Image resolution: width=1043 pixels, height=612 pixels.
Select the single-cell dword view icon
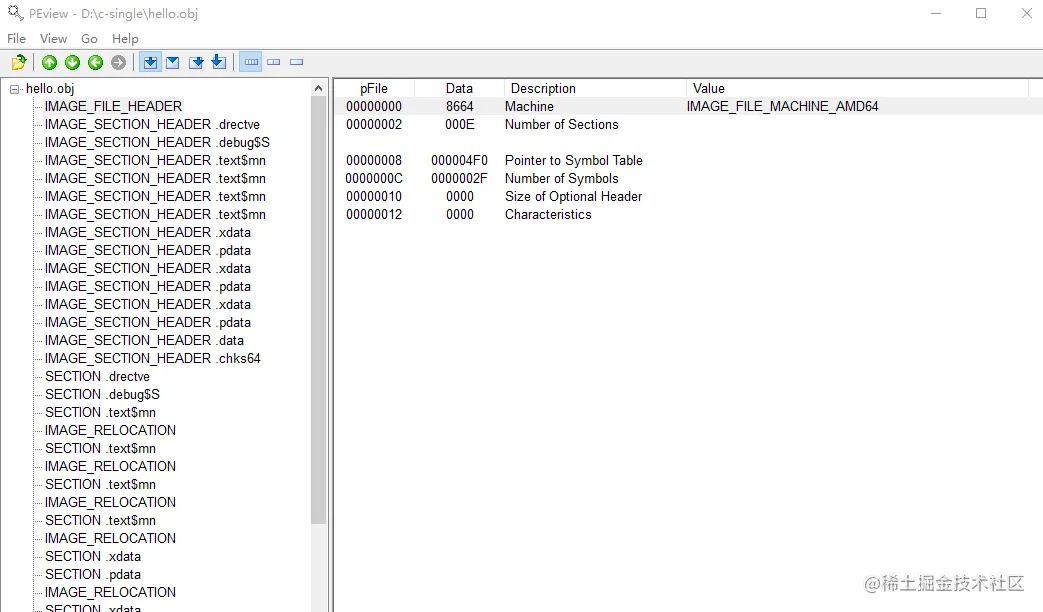(297, 62)
